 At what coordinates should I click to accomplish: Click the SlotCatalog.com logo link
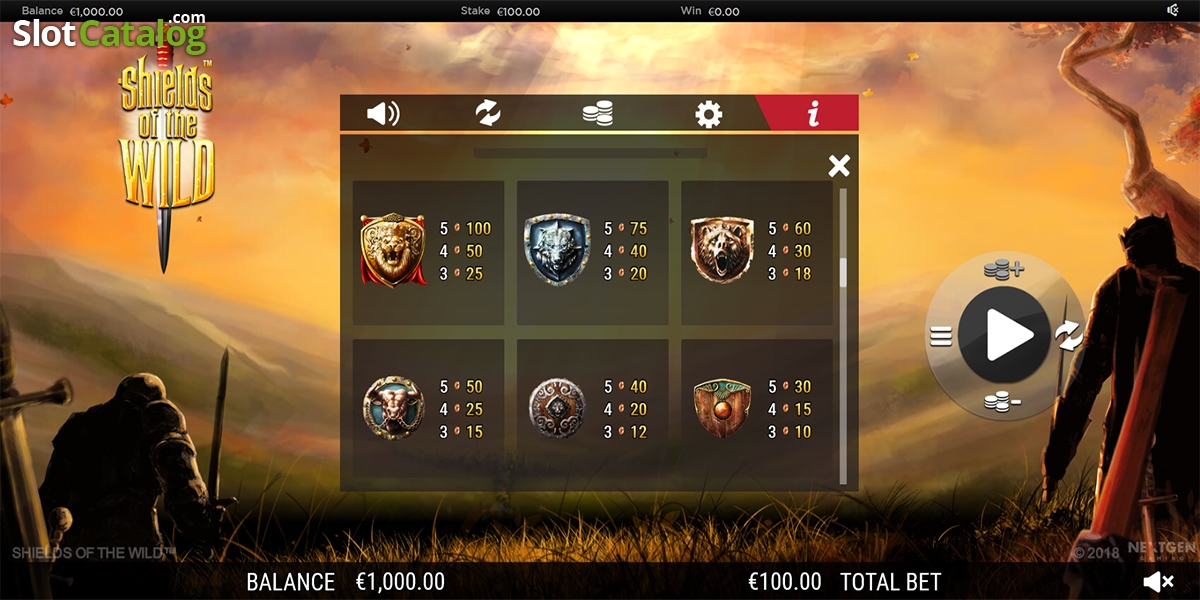(109, 34)
